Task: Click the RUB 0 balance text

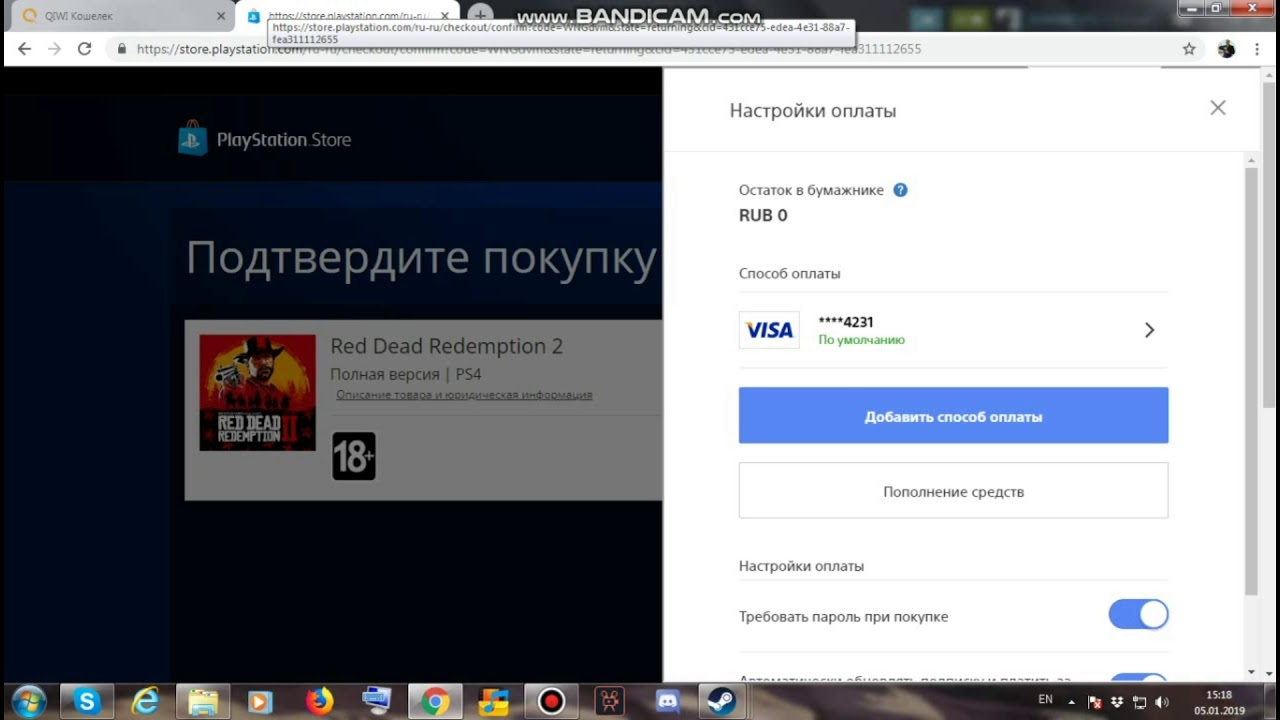Action: [763, 215]
